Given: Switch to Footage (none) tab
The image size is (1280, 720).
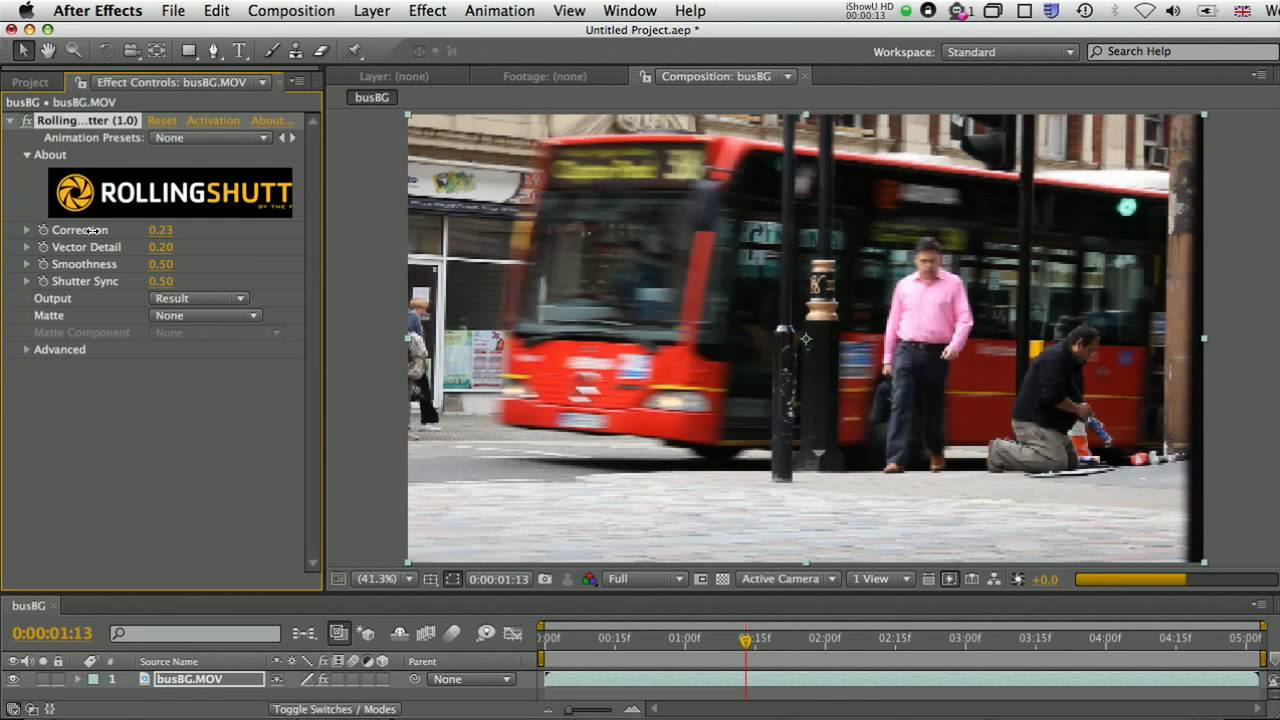Looking at the screenshot, I should [544, 76].
